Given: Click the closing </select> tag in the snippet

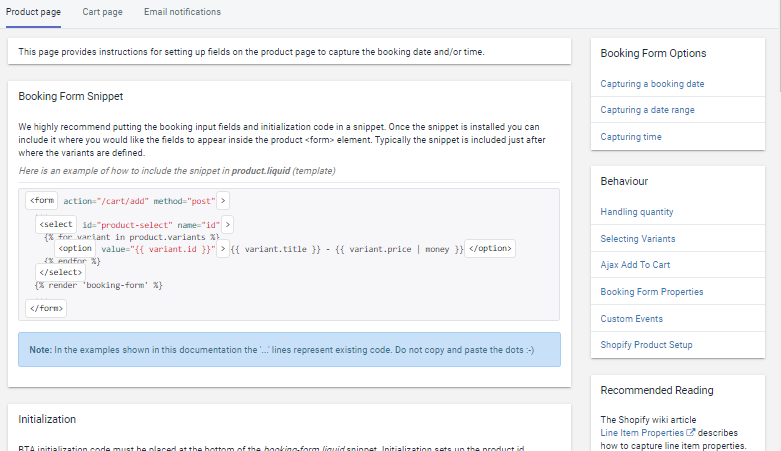Looking at the screenshot, I should point(59,272).
